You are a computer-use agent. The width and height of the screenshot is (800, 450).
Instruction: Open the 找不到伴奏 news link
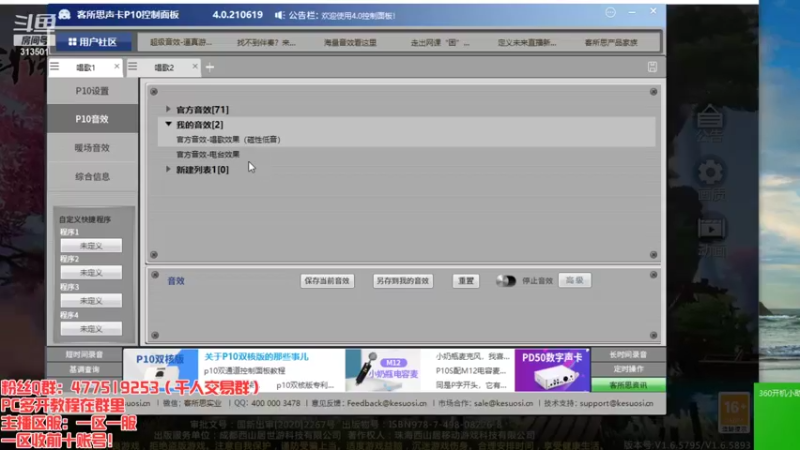266,42
